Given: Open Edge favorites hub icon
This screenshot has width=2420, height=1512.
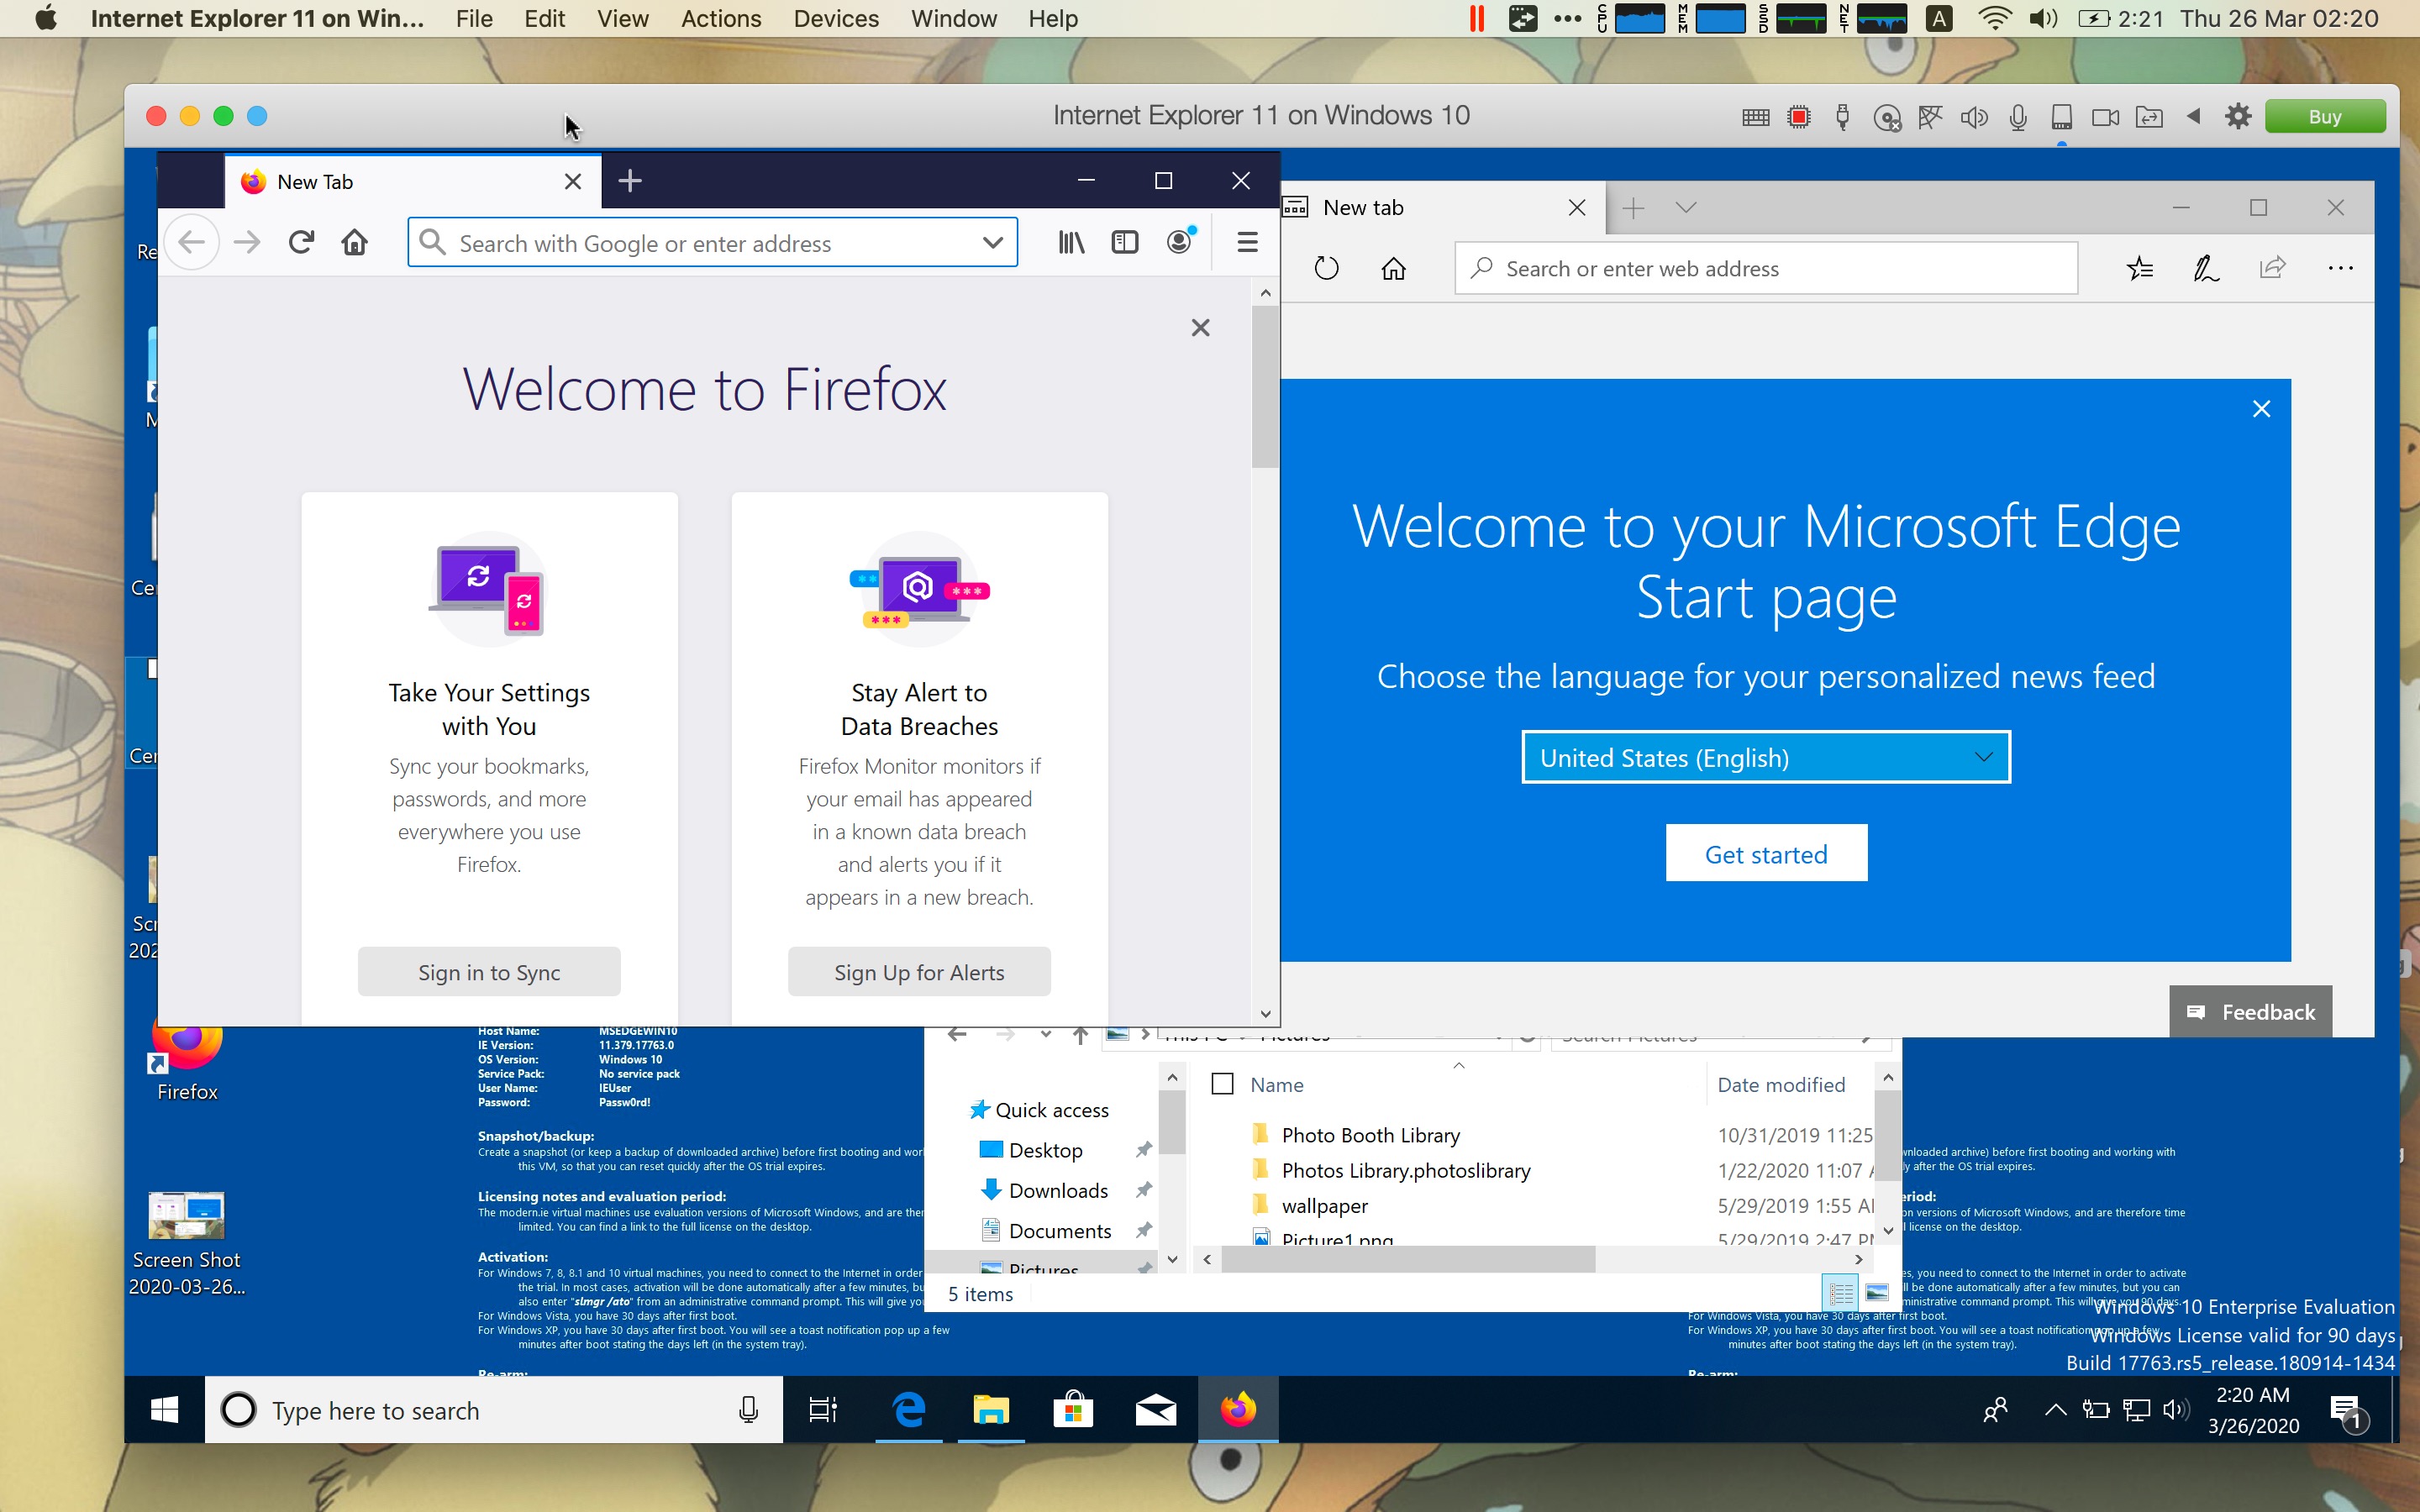Looking at the screenshot, I should (2139, 268).
